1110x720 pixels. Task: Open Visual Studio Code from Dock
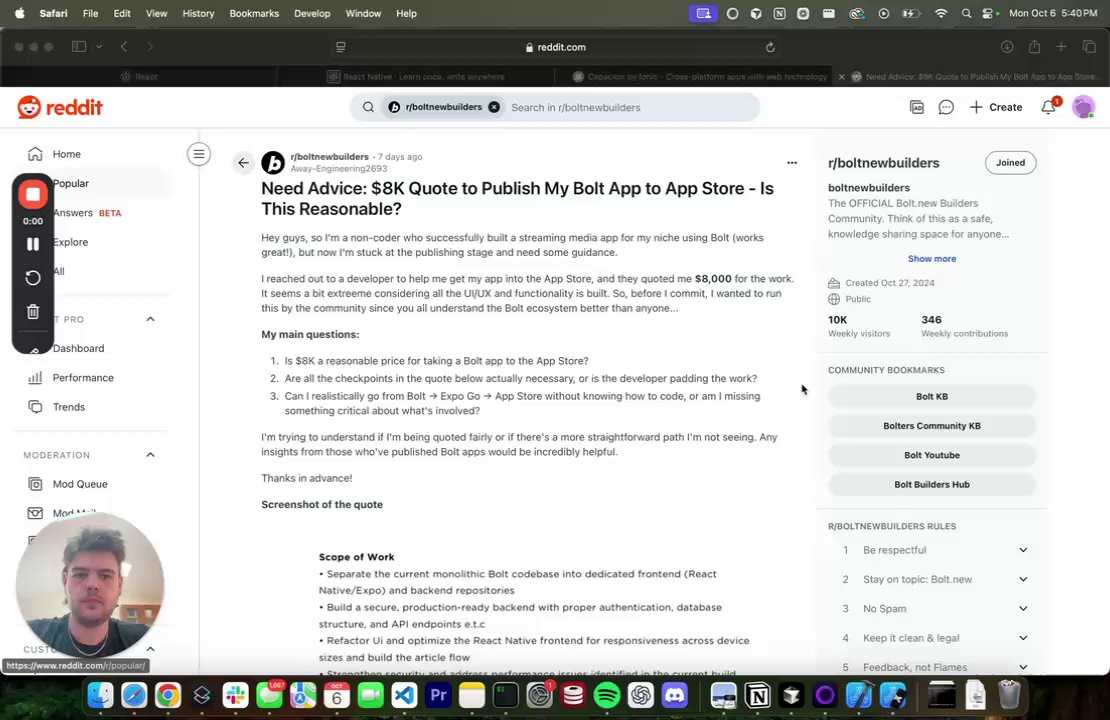404,695
